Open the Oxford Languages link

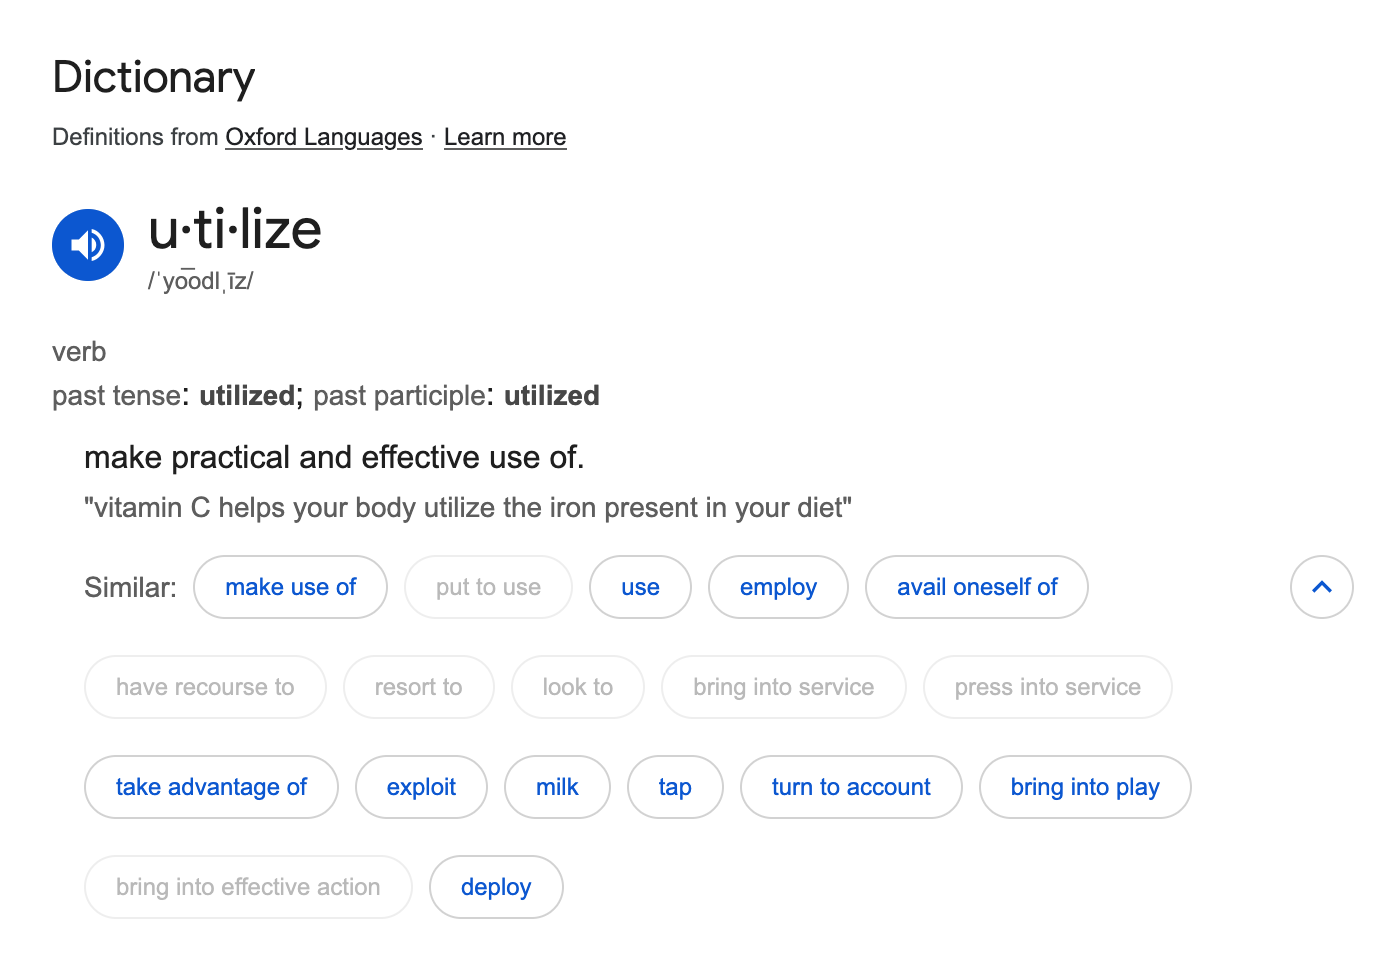pos(323,137)
